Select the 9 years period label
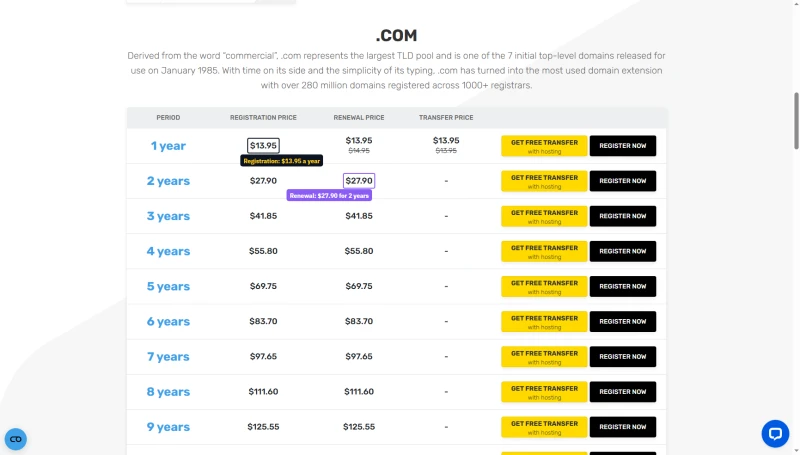Viewport: 800px width, 455px height. (x=168, y=427)
